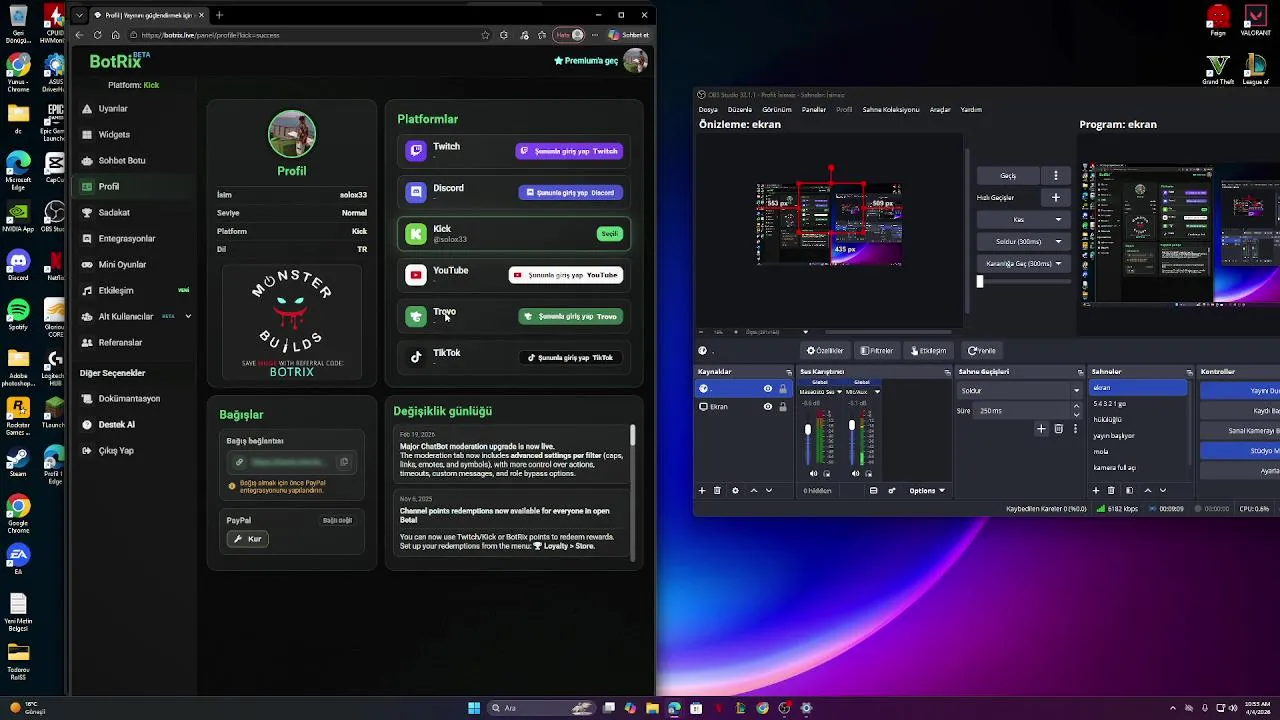Viewport: 1280px width, 720px height.
Task: Open the Soldur scene transition combo box
Action: (1020, 391)
